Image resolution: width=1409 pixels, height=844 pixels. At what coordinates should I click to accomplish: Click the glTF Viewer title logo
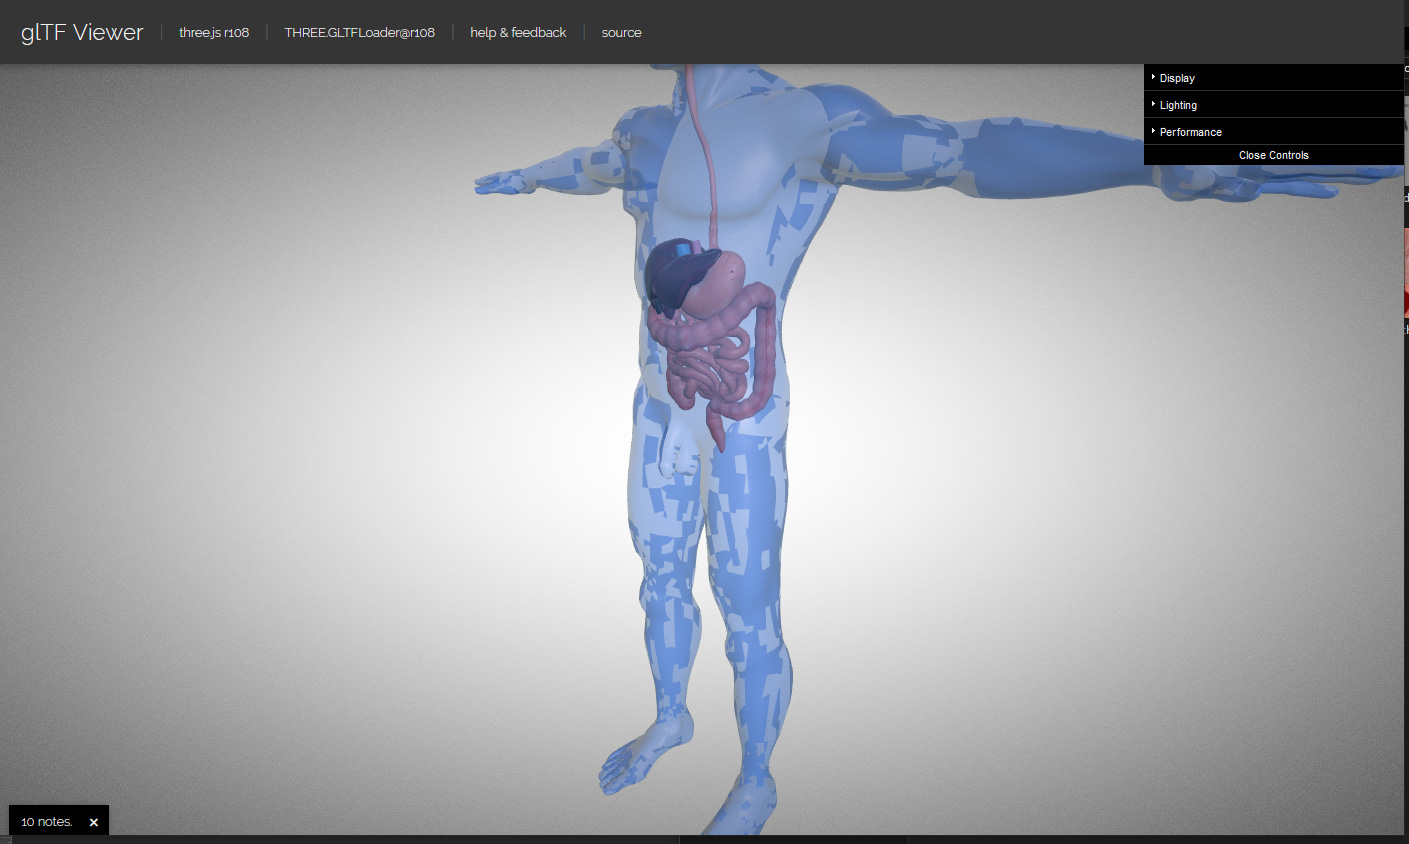[80, 31]
